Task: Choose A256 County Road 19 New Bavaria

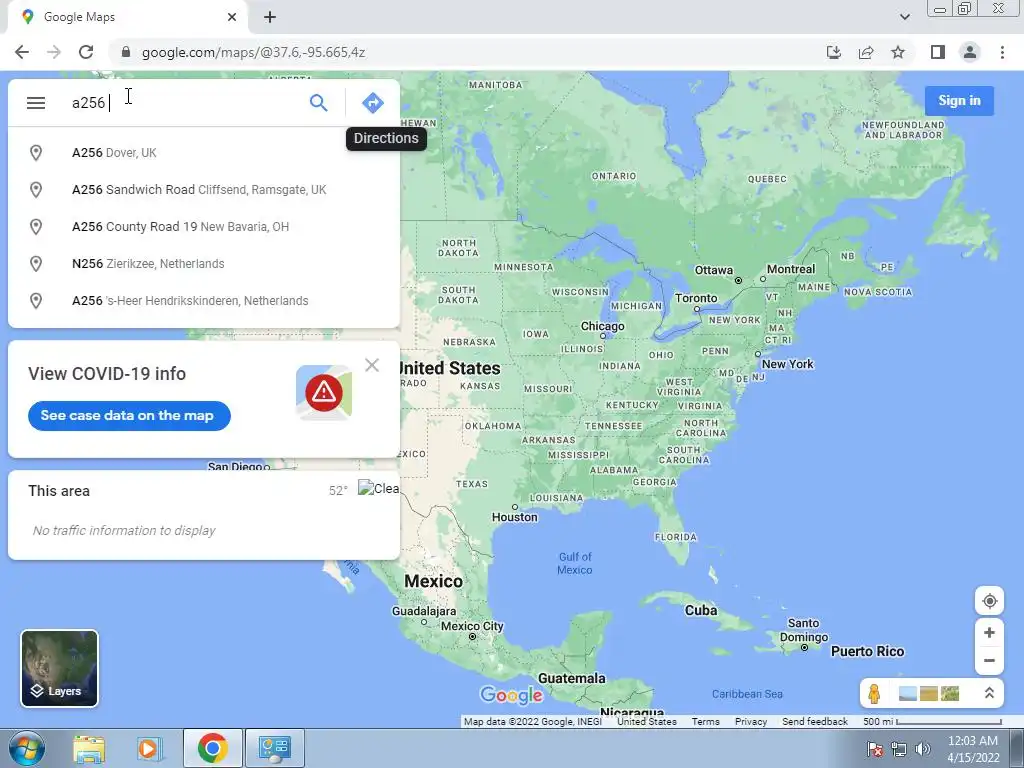Action: click(204, 227)
